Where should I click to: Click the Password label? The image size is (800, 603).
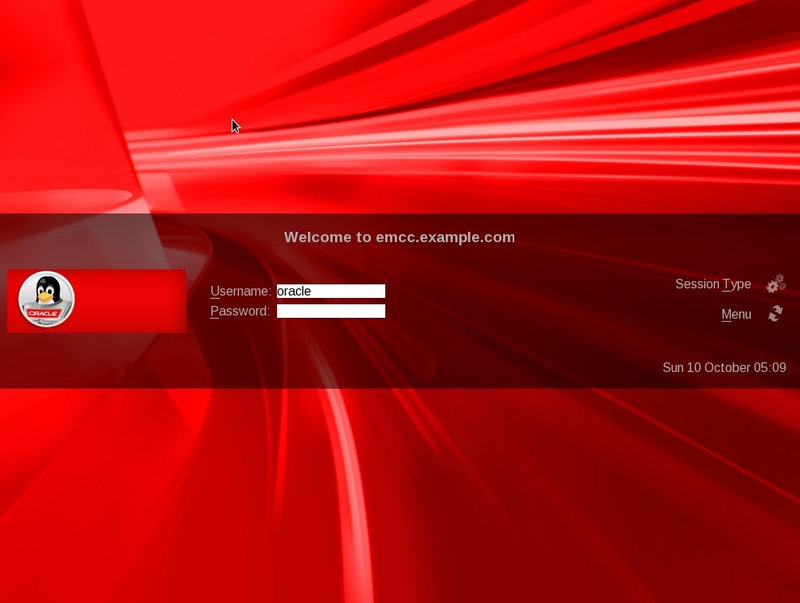(238, 311)
